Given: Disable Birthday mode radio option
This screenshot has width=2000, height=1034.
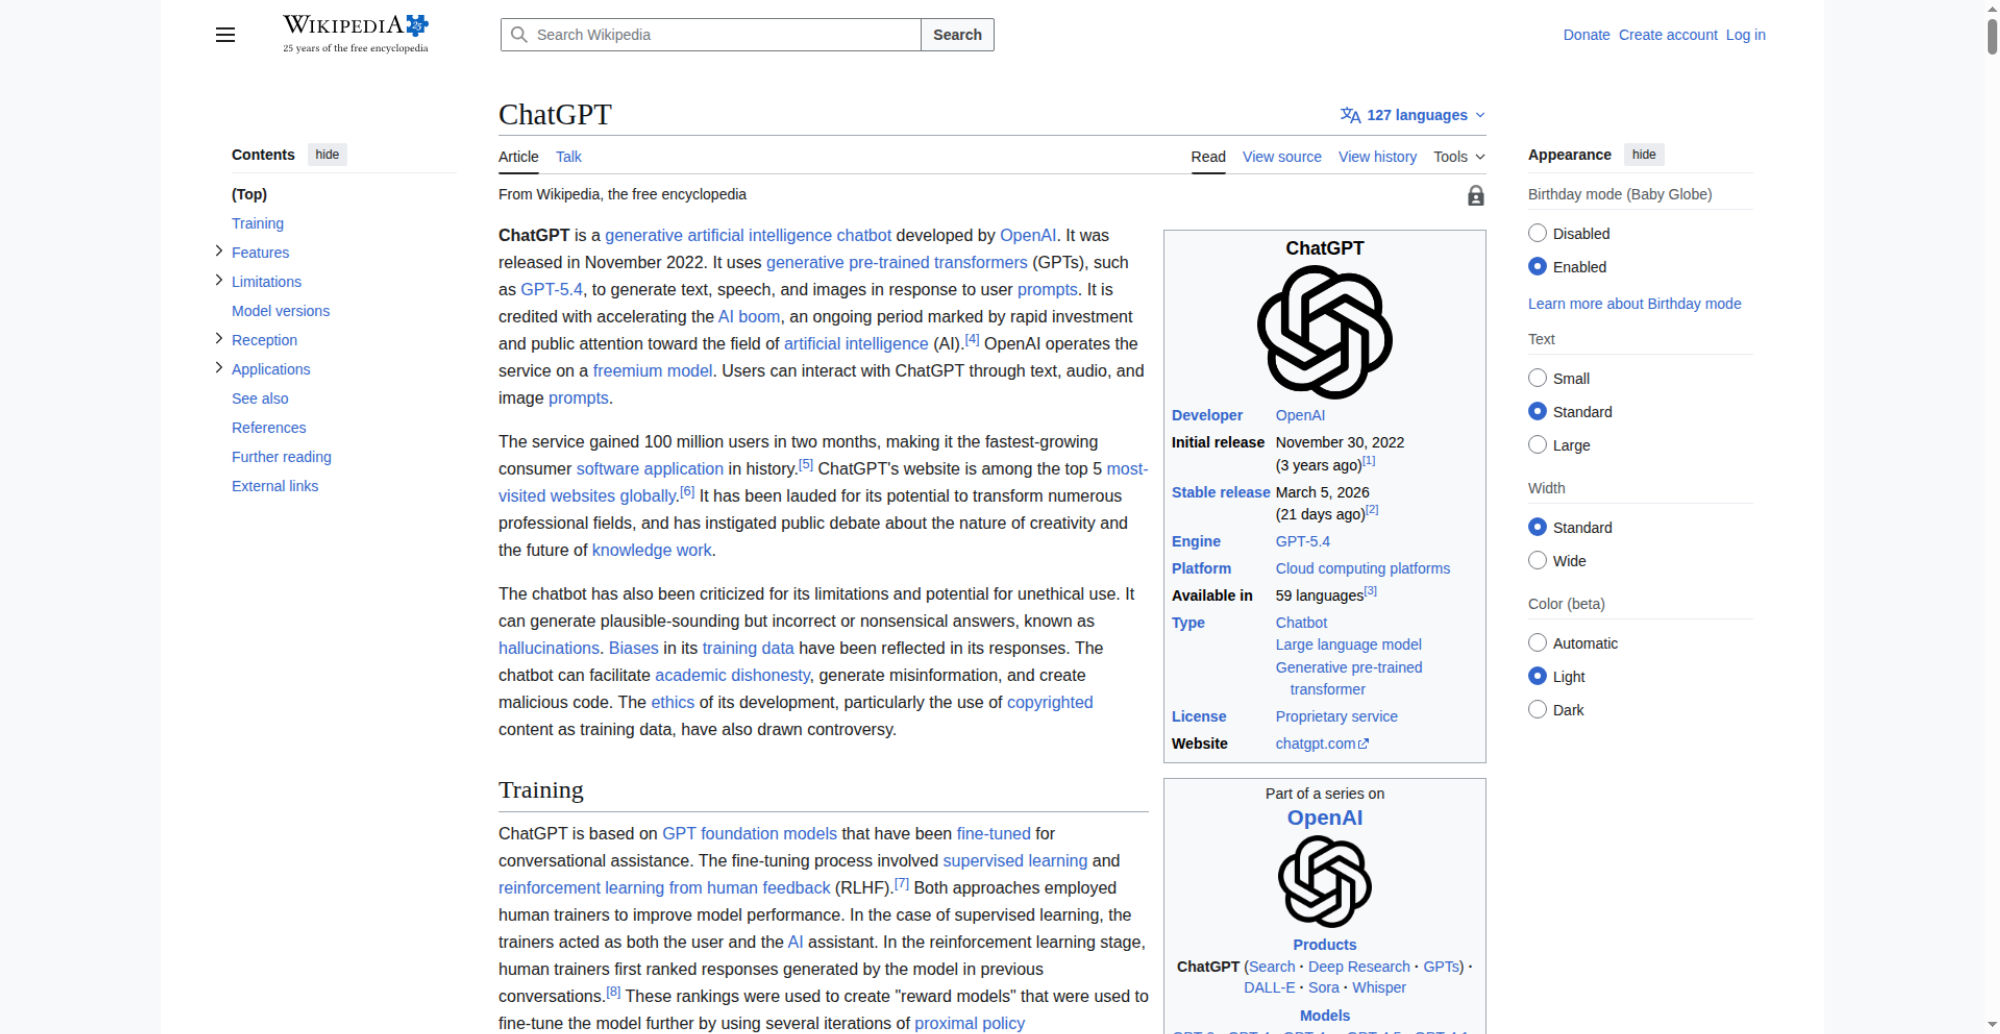Looking at the screenshot, I should coord(1538,233).
